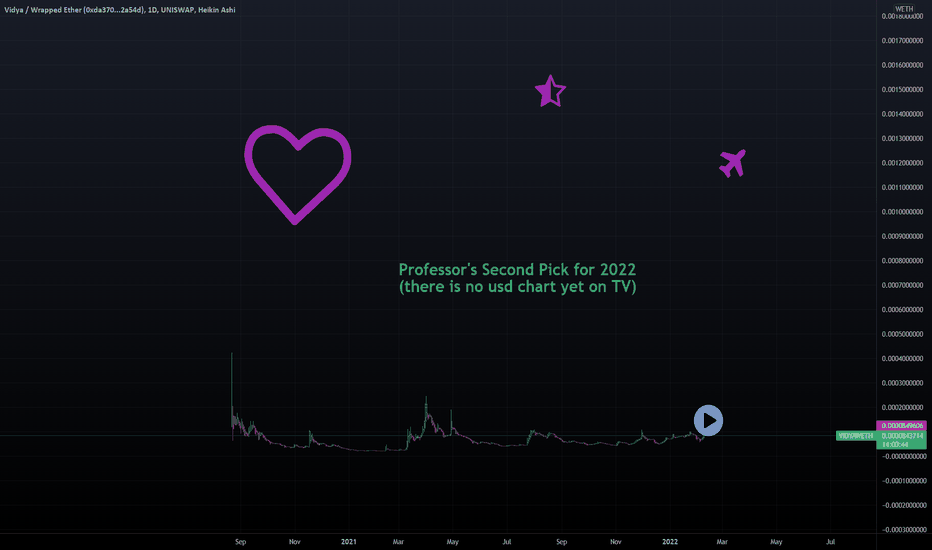This screenshot has width=932, height=550.
Task: Click the Nov label before 2022
Action: pos(615,542)
